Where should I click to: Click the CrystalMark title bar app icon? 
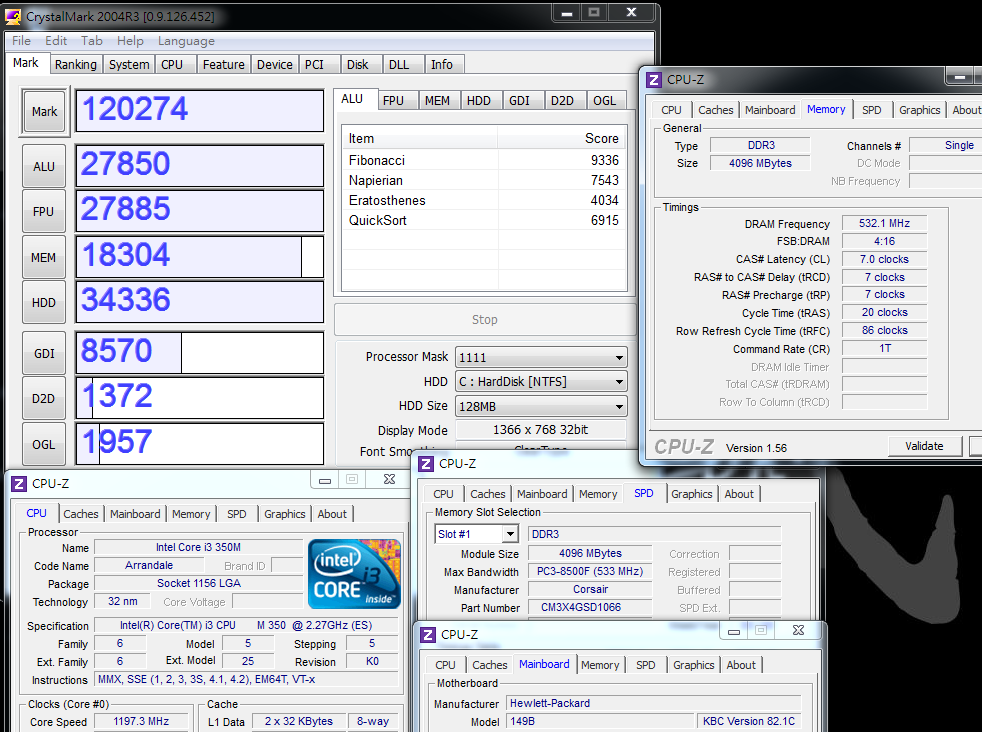coord(13,16)
